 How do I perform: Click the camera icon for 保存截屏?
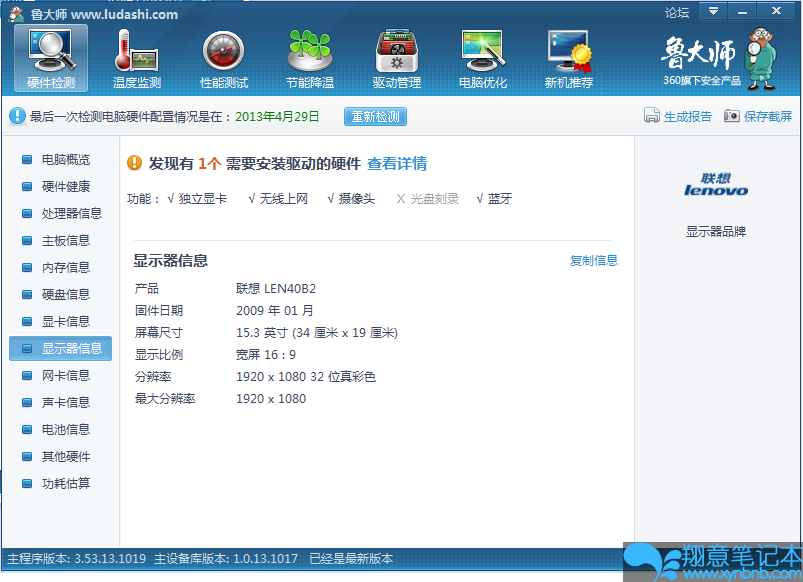(731, 116)
